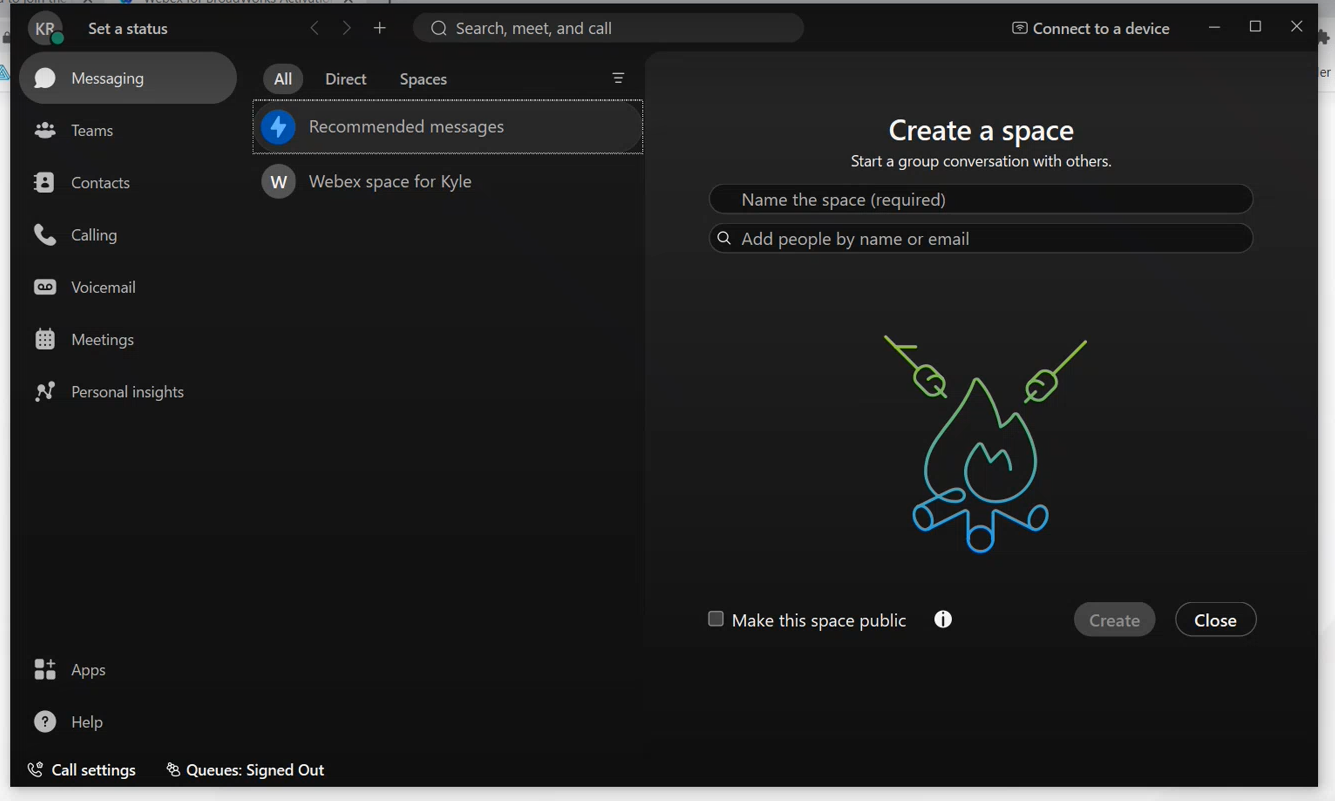
Task: Switch to the Spaces tab
Action: point(423,79)
